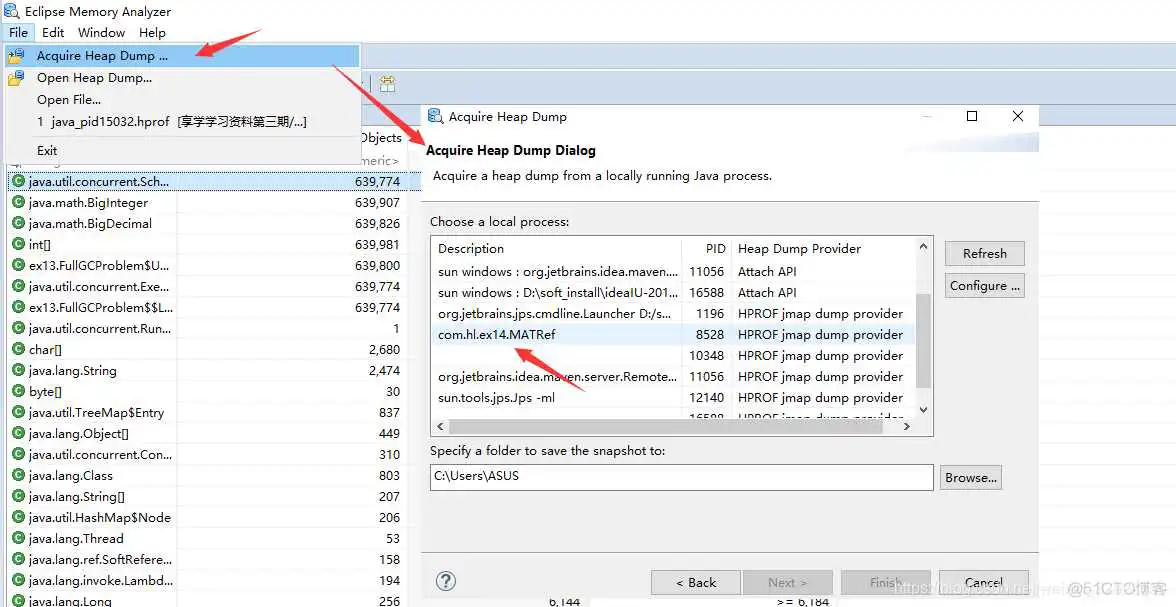This screenshot has height=607, width=1176.
Task: Open the Window menu
Action: pos(101,32)
